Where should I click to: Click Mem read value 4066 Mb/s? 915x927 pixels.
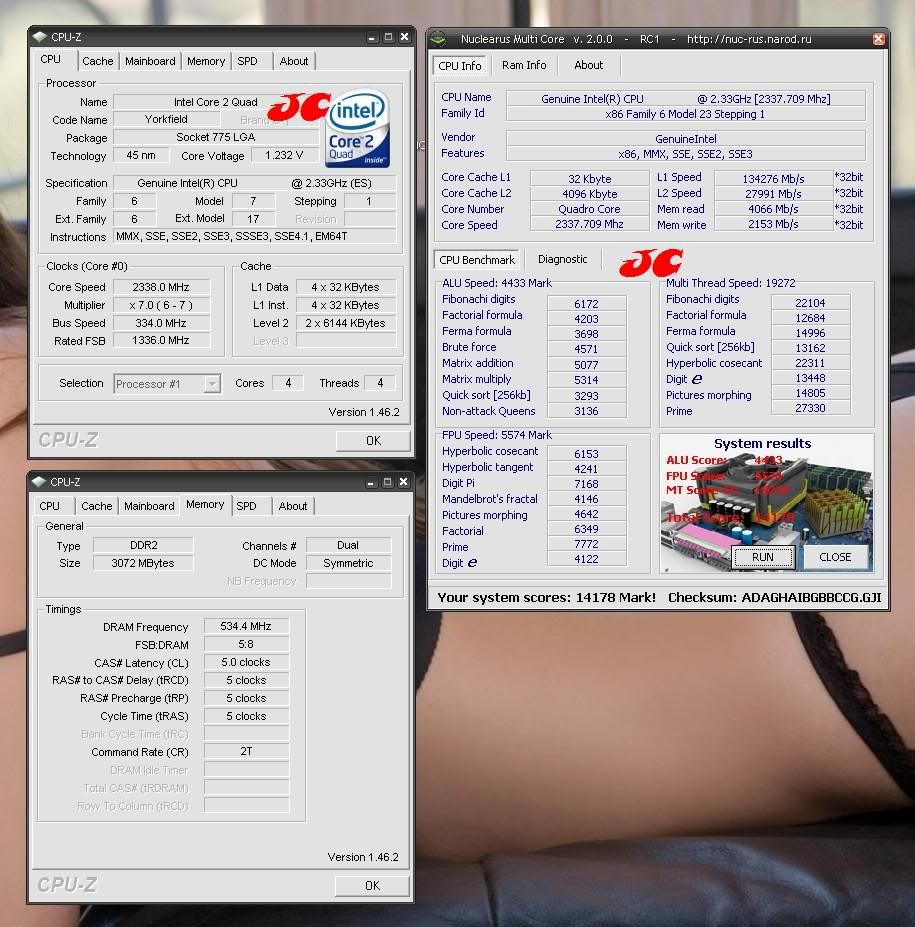774,209
